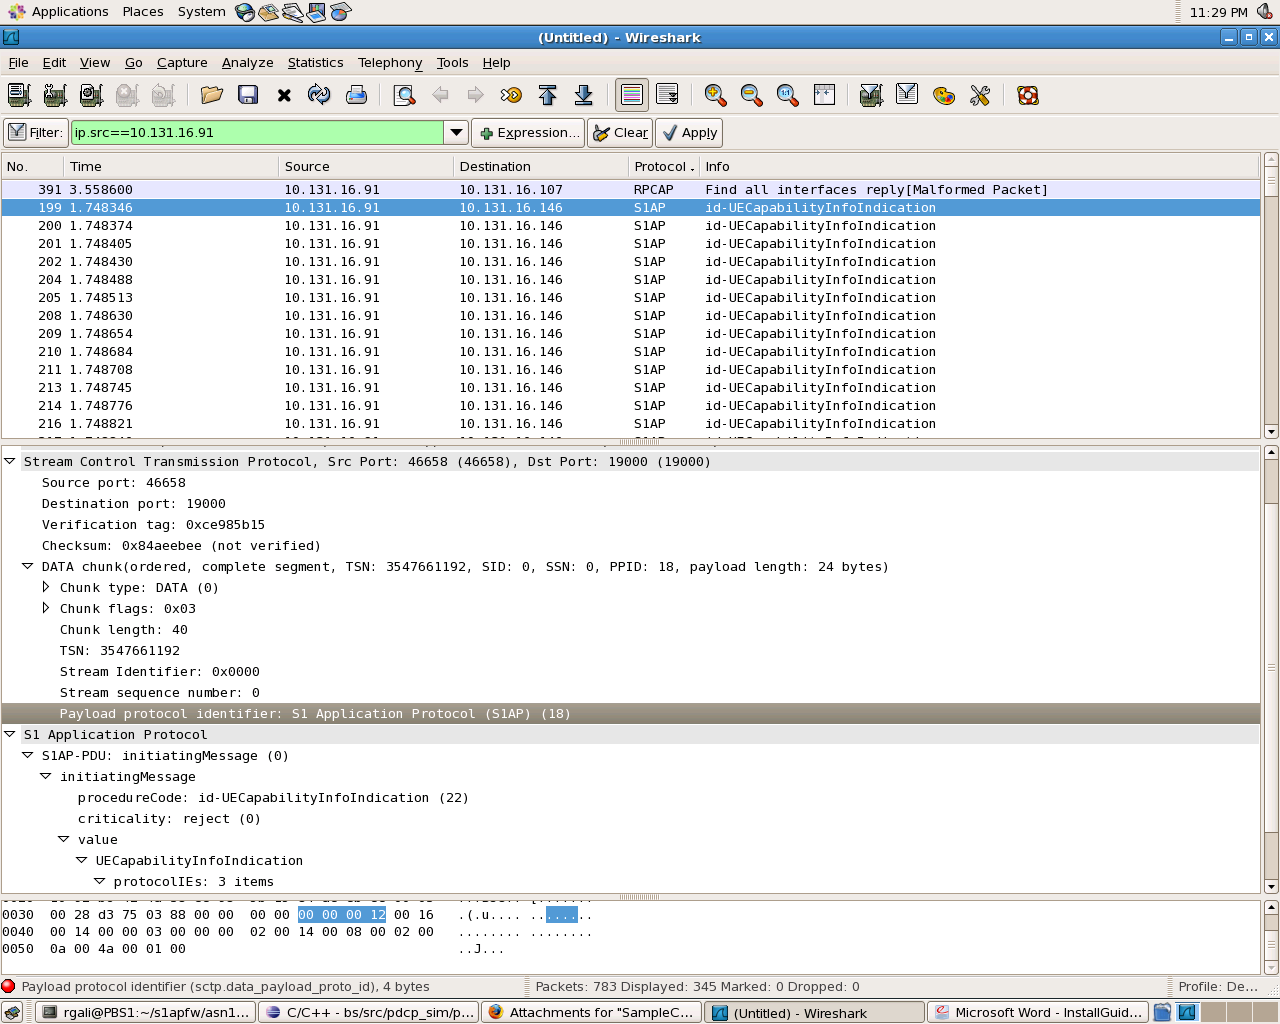Reload the capture file using toolbar icon
1280x1024 pixels.
coord(319,95)
